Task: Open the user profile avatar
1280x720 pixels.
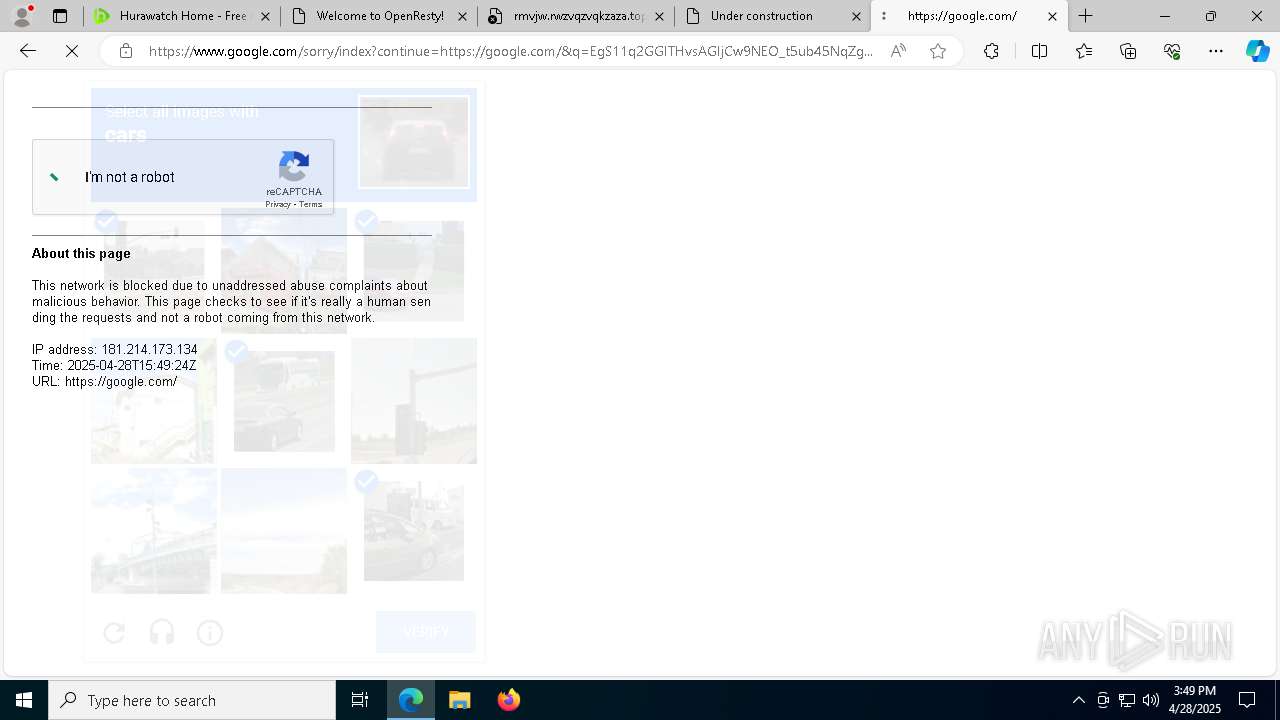Action: click(22, 16)
